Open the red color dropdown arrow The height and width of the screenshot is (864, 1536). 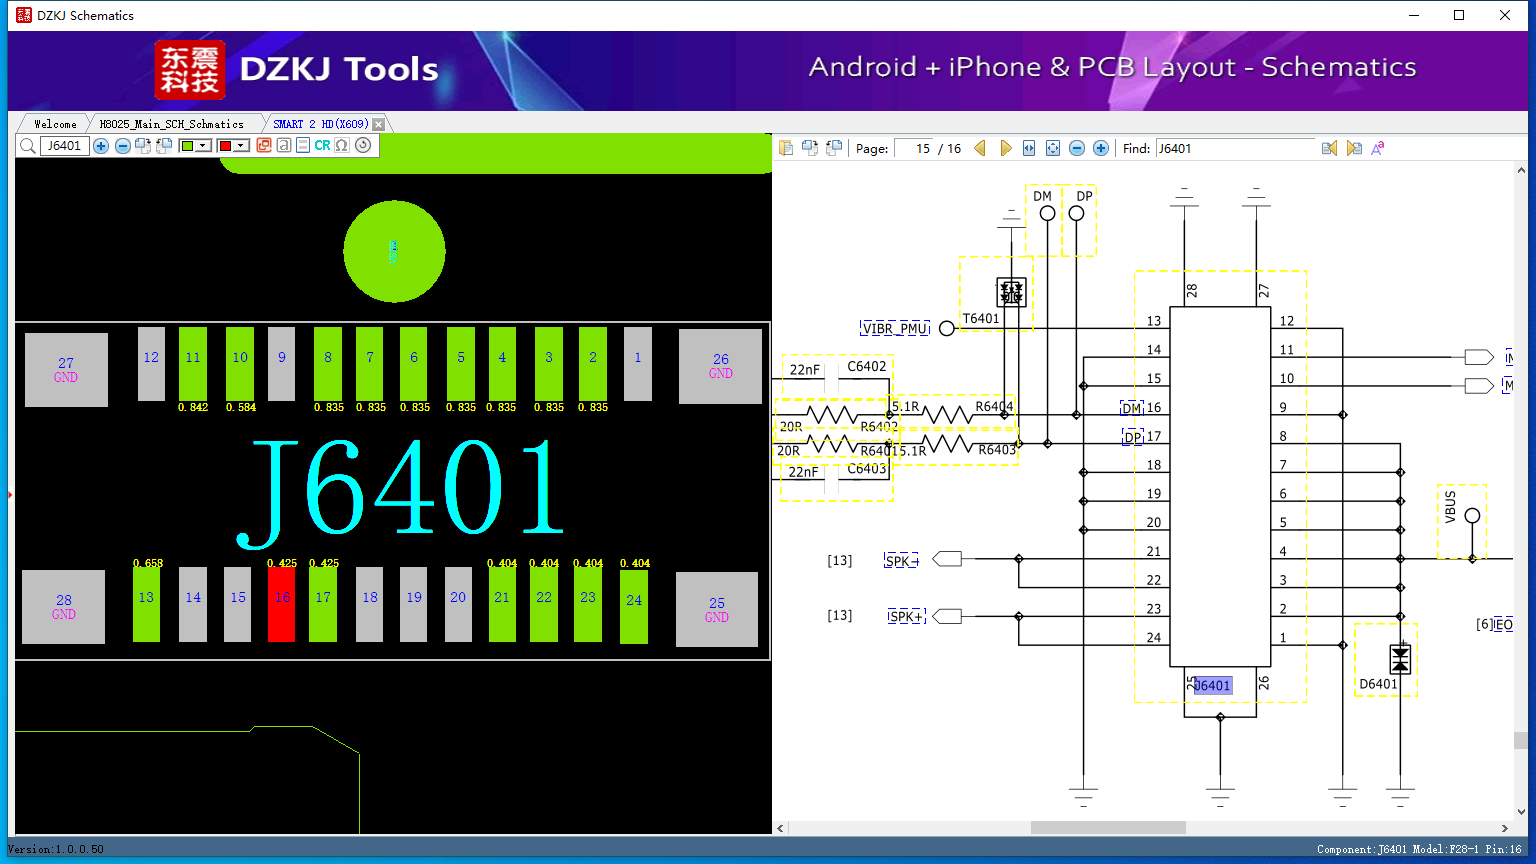pos(241,146)
